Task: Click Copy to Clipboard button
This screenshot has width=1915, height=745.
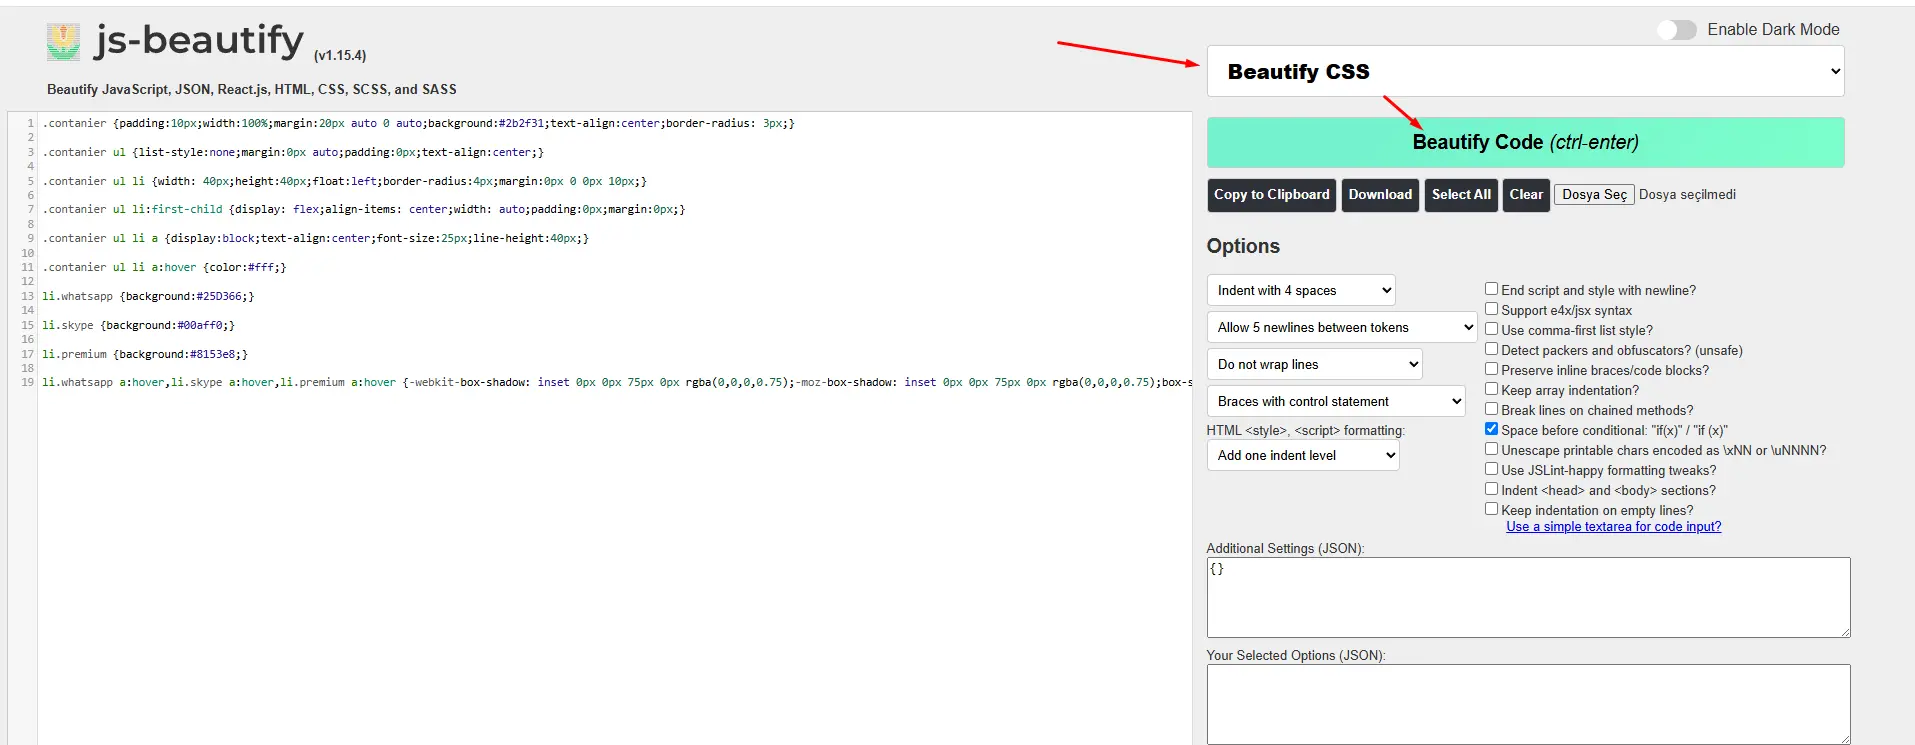Action: [x=1271, y=195]
